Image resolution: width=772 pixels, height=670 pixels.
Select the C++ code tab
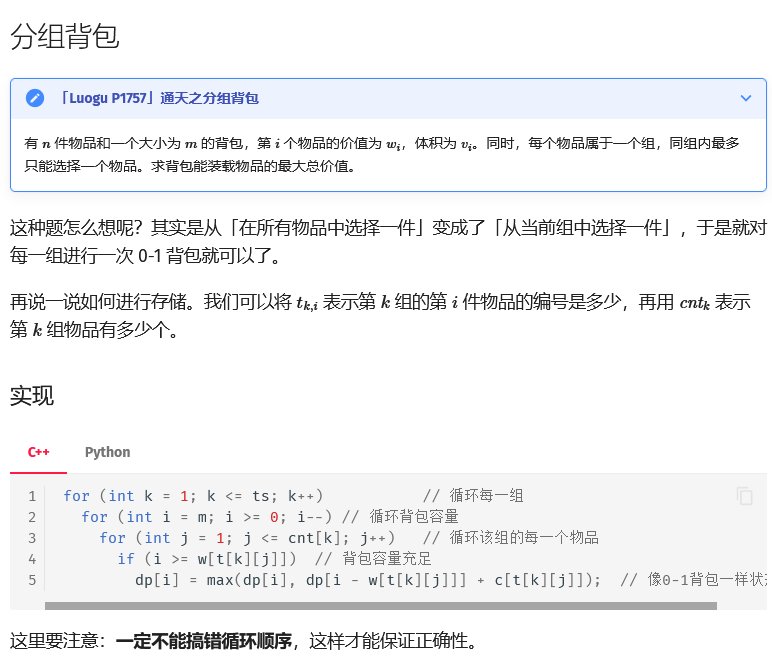pos(38,452)
